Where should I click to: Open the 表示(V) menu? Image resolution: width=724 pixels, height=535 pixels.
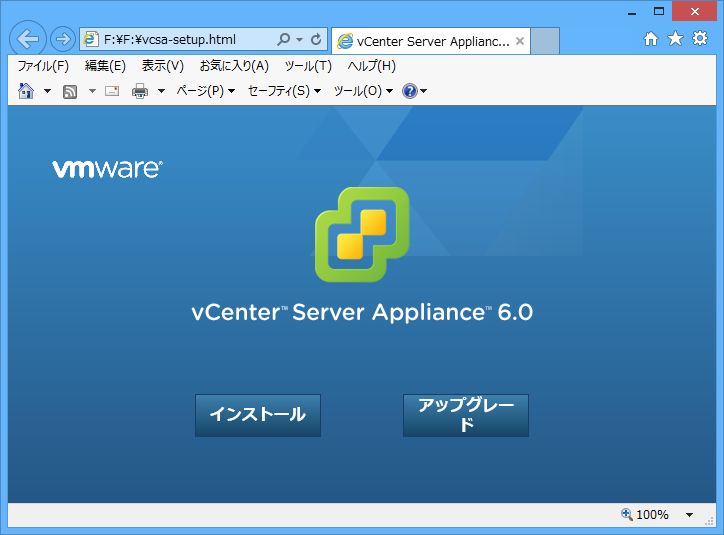pyautogui.click(x=163, y=66)
